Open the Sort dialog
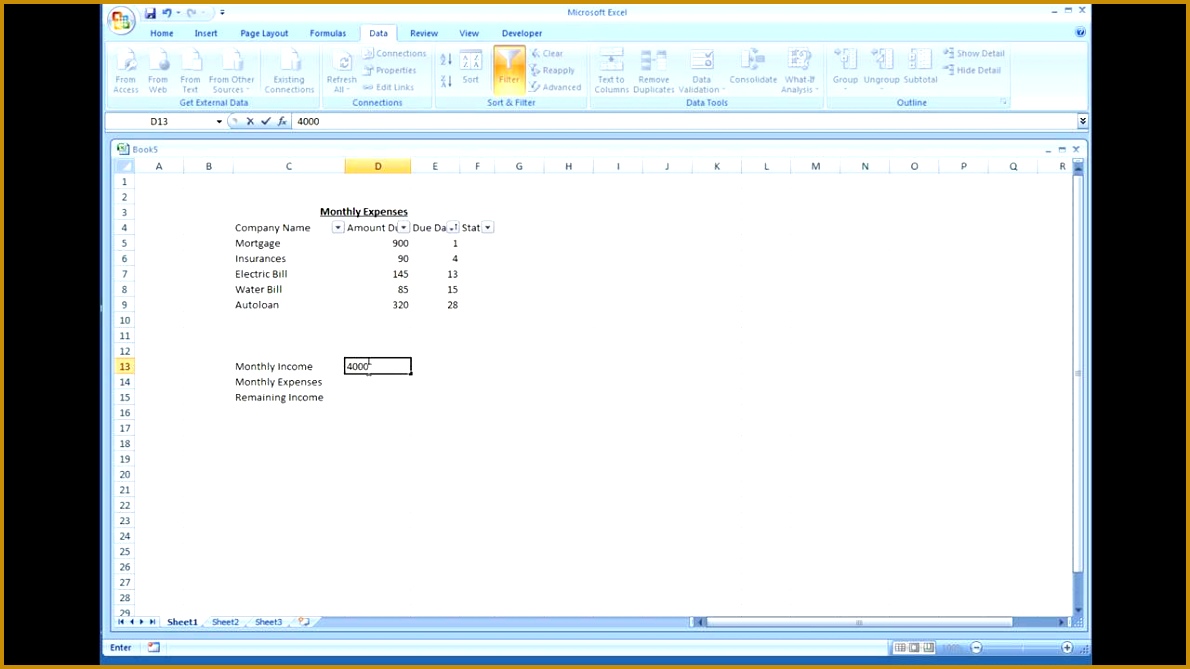 point(471,69)
